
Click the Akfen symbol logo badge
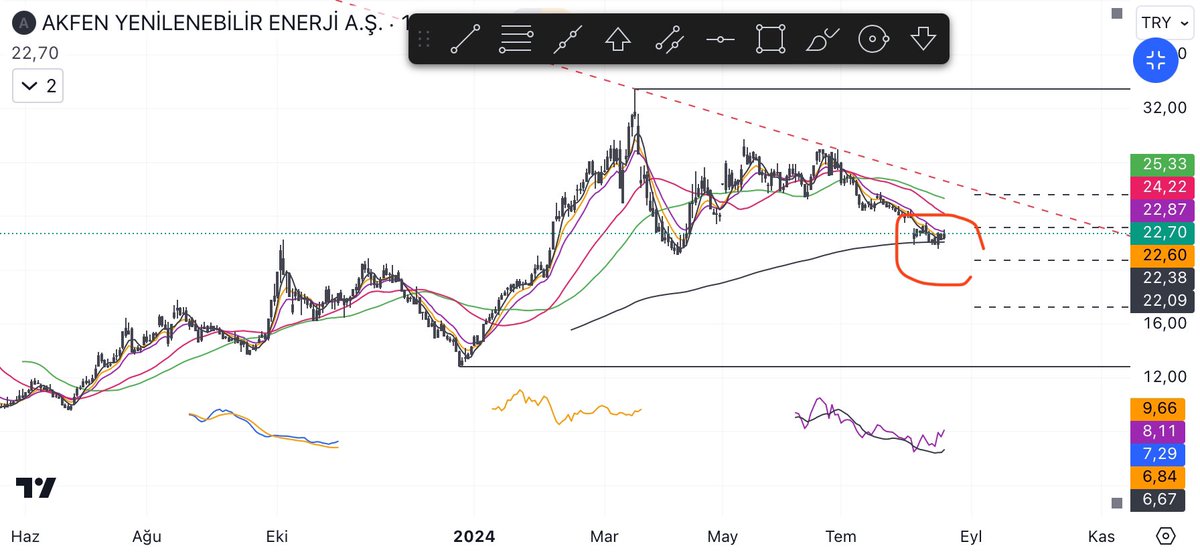click(x=24, y=22)
